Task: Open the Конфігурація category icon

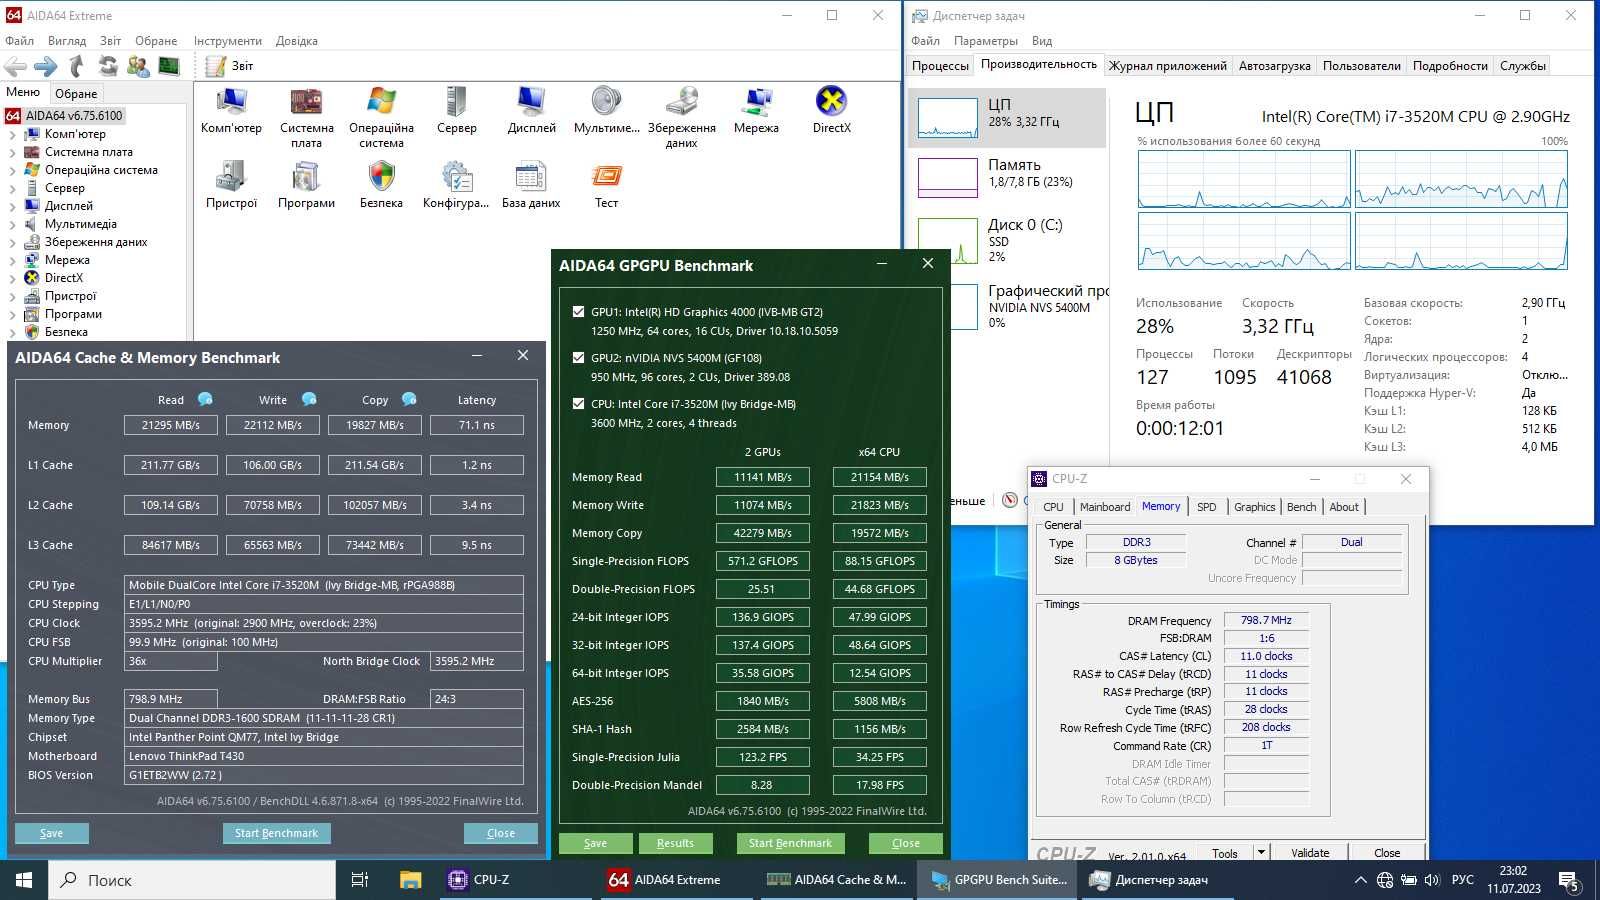Action: tap(456, 185)
